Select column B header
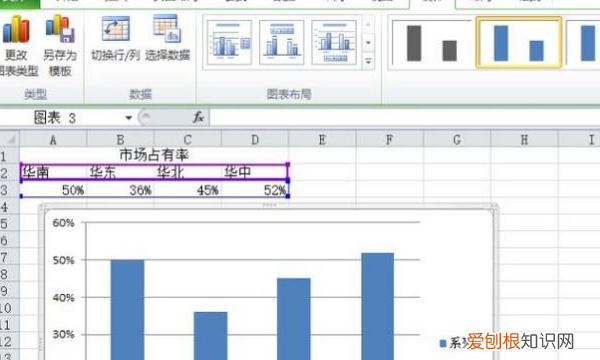Image resolution: width=600 pixels, height=360 pixels. (x=121, y=140)
